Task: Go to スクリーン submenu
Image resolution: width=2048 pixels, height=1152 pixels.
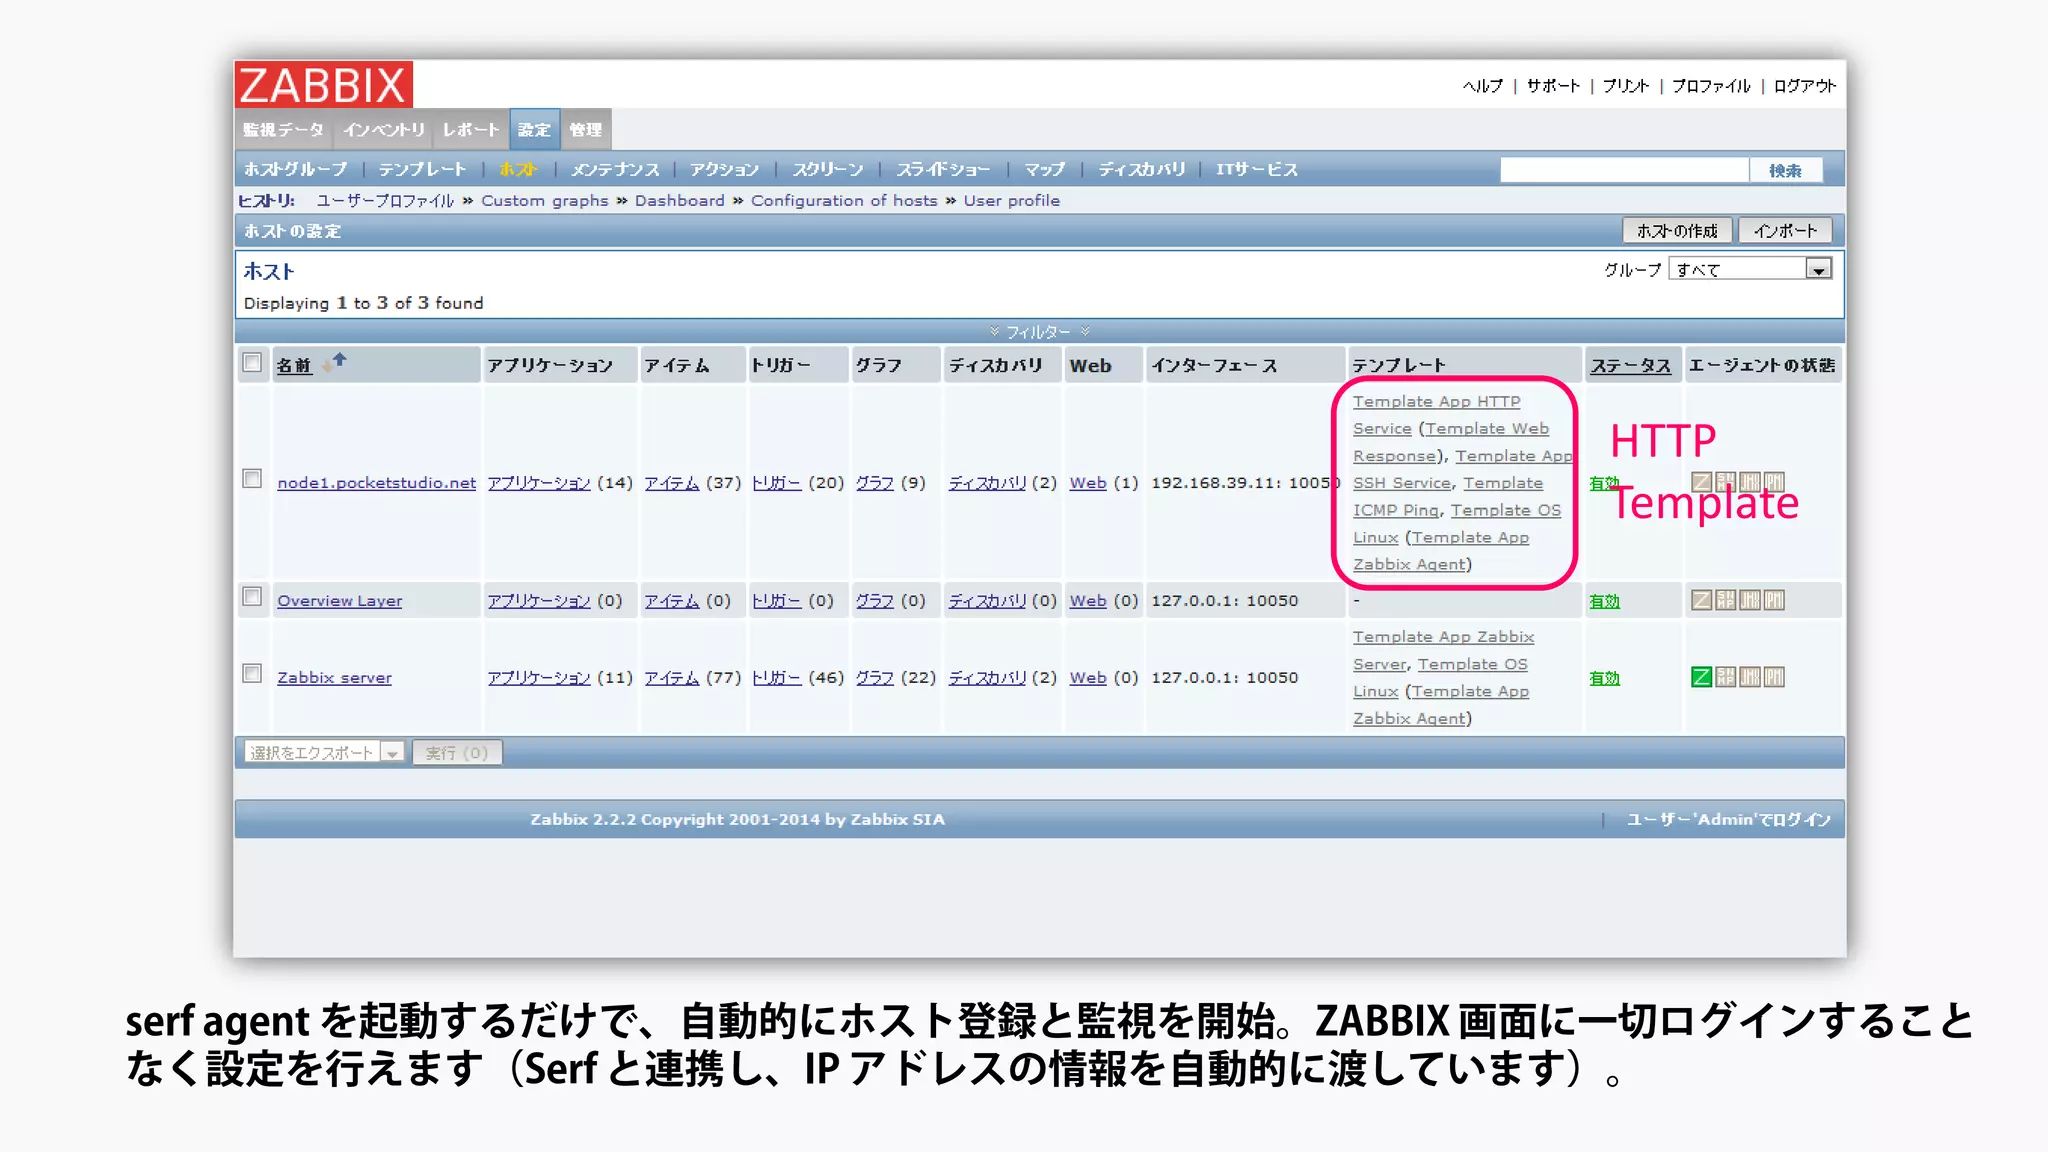Action: point(828,169)
